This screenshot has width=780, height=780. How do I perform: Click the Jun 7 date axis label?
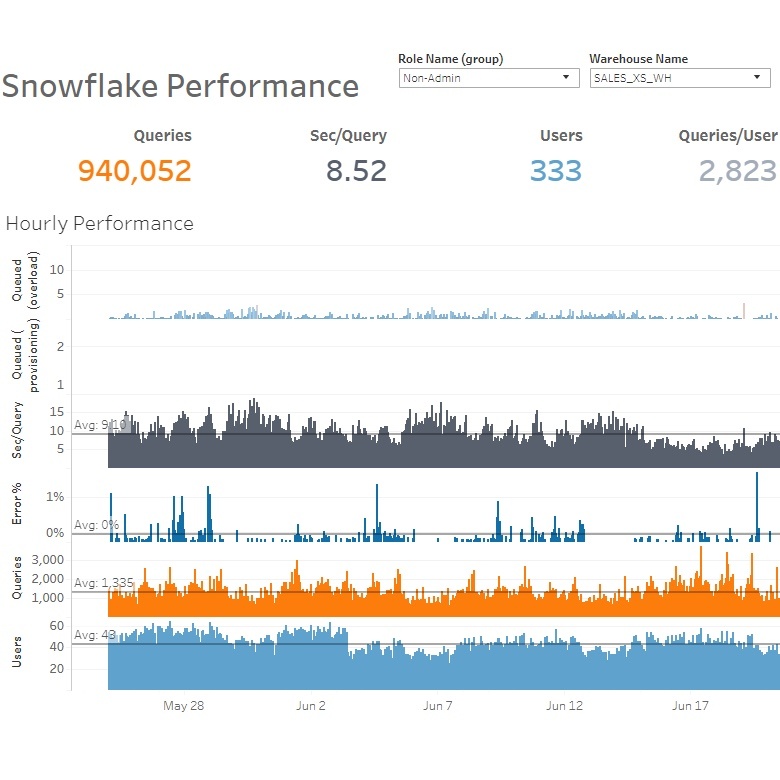pyautogui.click(x=437, y=706)
